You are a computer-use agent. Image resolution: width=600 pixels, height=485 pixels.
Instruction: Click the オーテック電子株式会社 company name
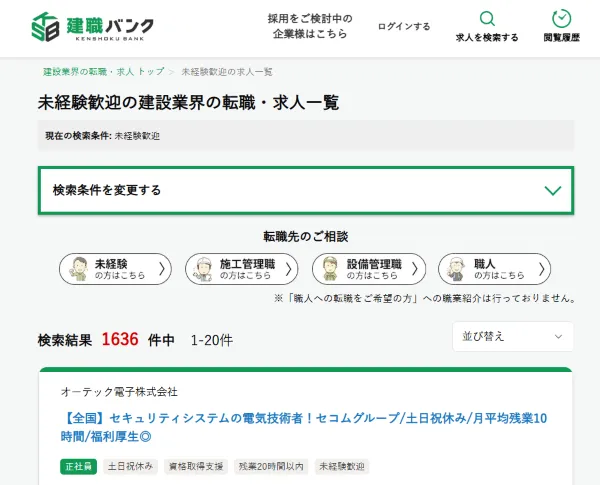(x=119, y=392)
